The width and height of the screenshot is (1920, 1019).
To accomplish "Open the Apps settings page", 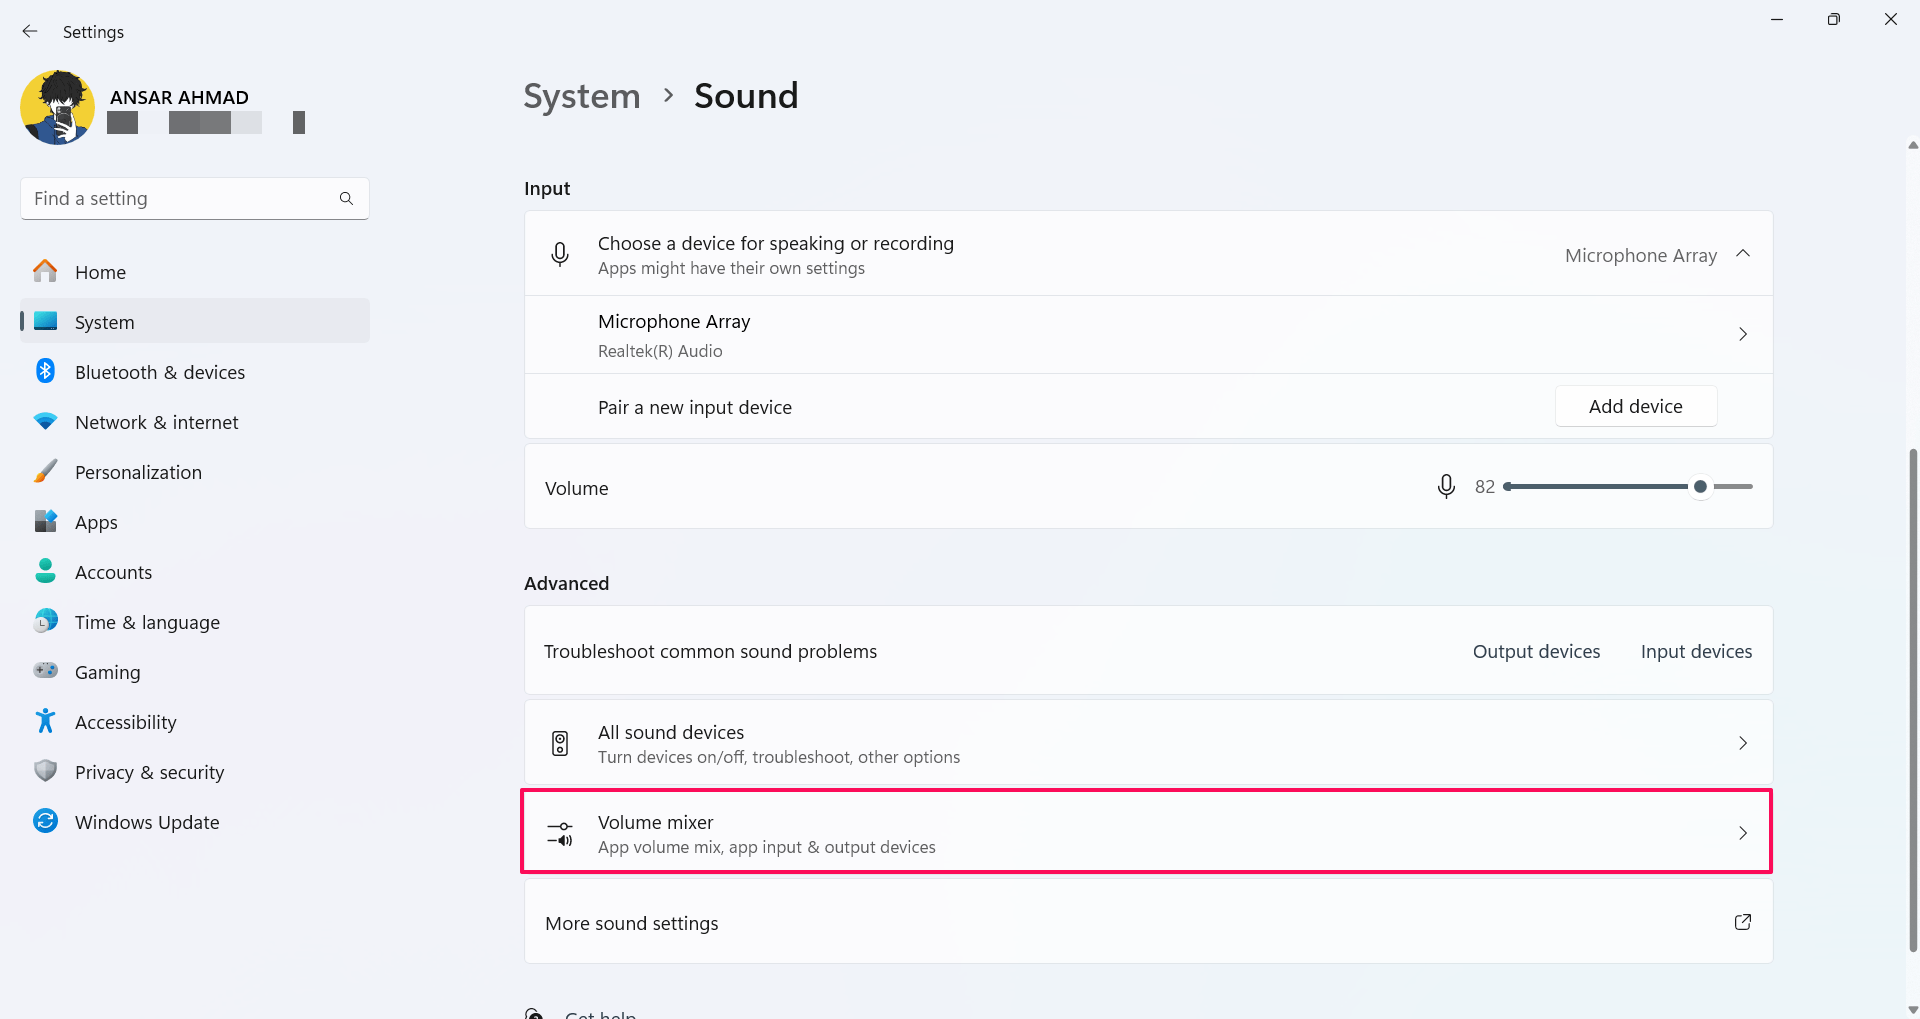I will (195, 522).
